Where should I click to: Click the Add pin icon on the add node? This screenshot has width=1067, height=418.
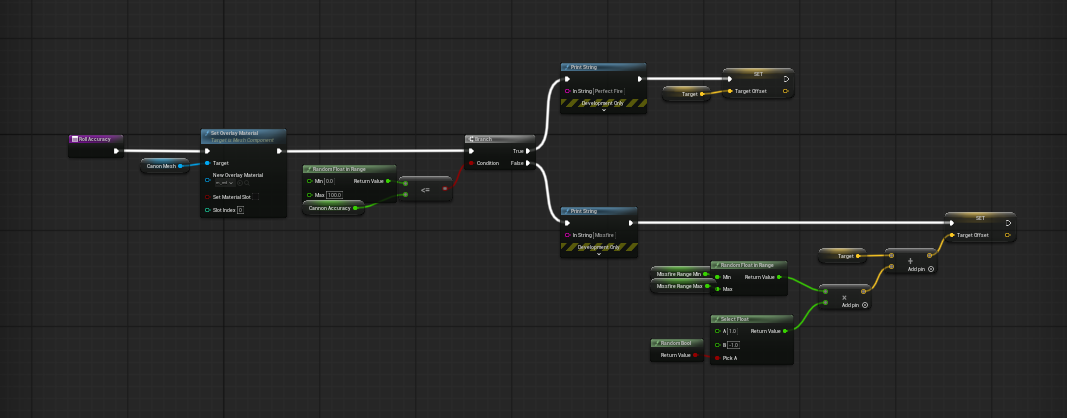coord(930,269)
